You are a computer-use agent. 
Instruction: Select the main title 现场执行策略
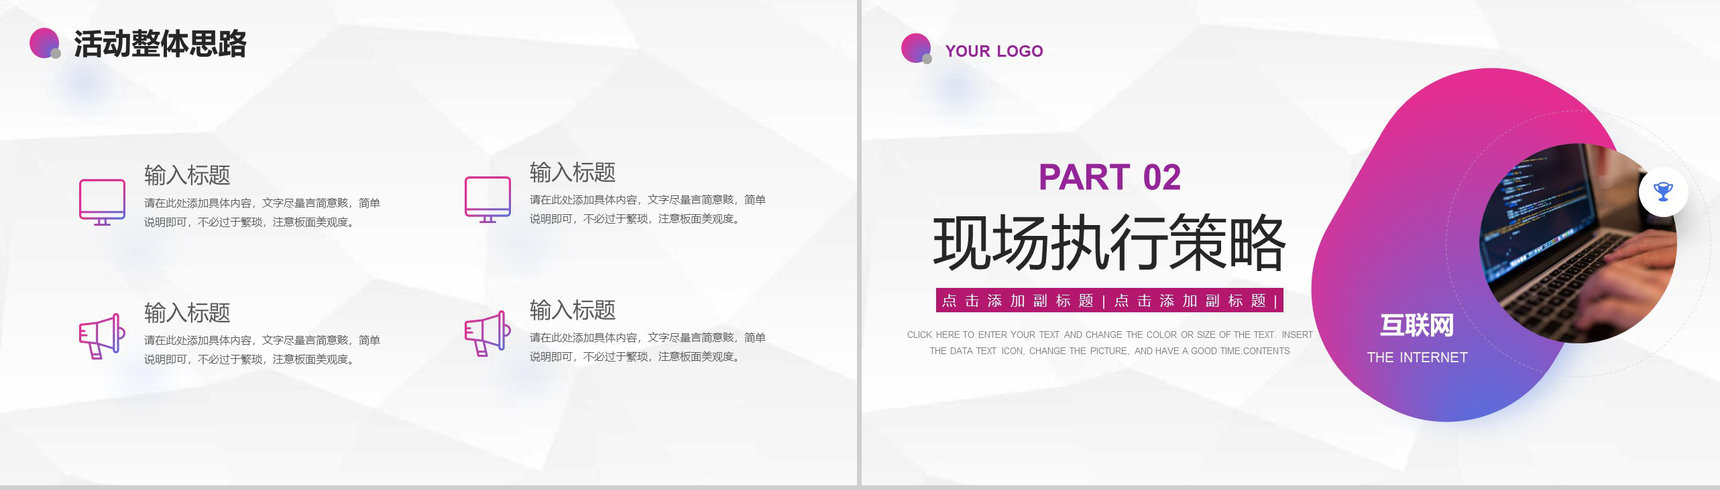(x=1109, y=243)
